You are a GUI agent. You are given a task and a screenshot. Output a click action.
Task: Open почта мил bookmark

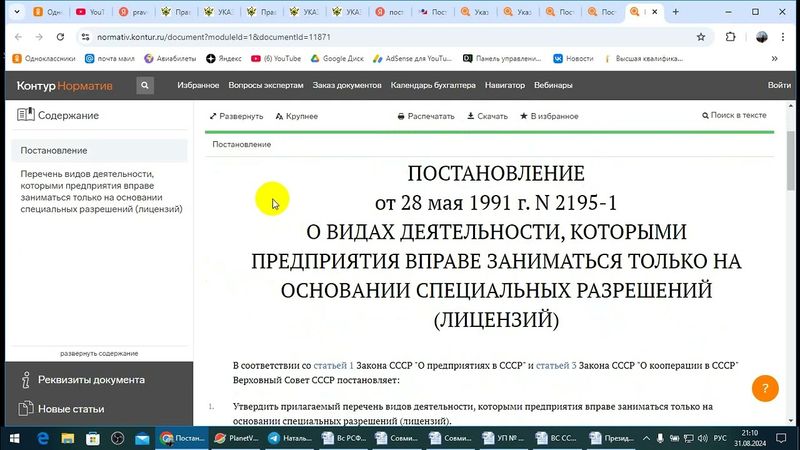click(x=110, y=59)
